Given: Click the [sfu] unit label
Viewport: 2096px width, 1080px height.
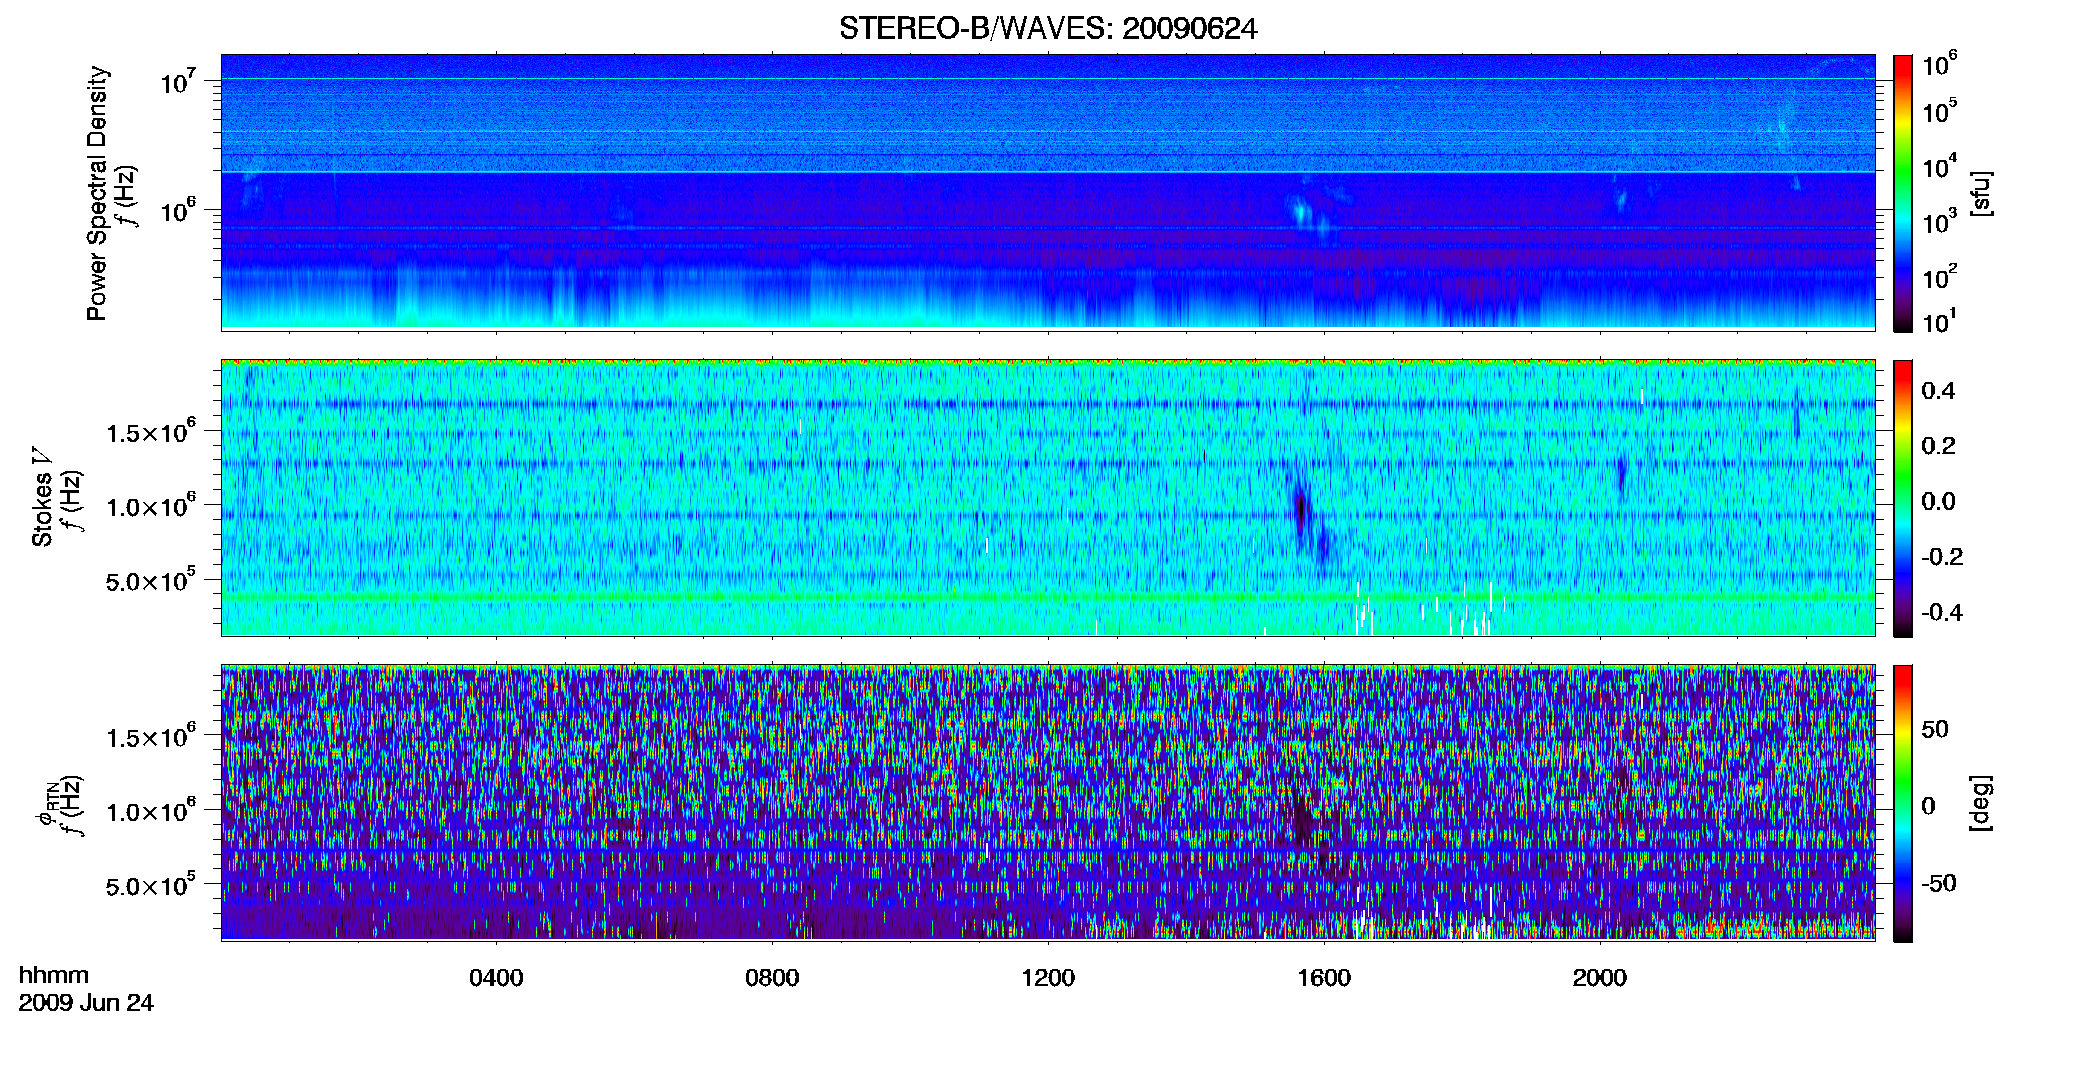Looking at the screenshot, I should [1981, 193].
